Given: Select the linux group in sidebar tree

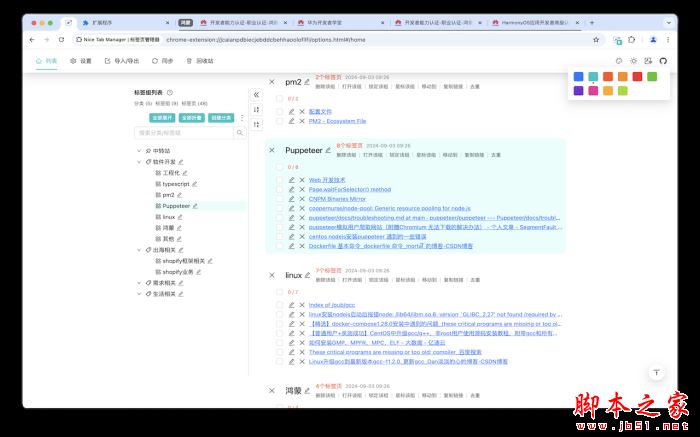Looking at the screenshot, I should [x=169, y=217].
